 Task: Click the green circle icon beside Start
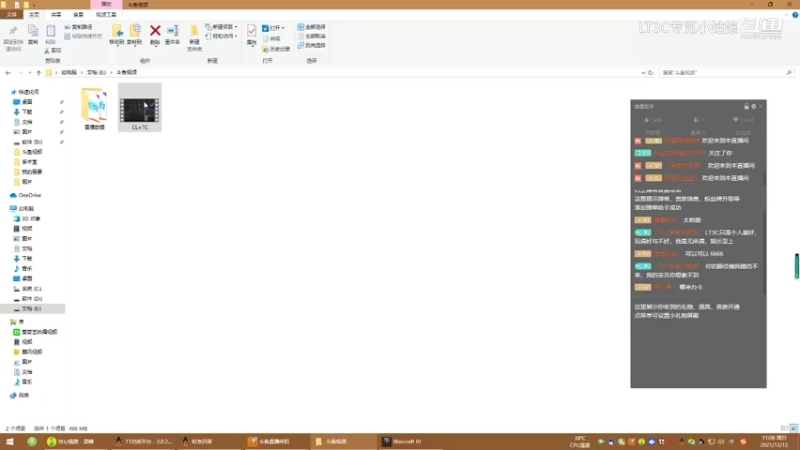(x=32, y=441)
